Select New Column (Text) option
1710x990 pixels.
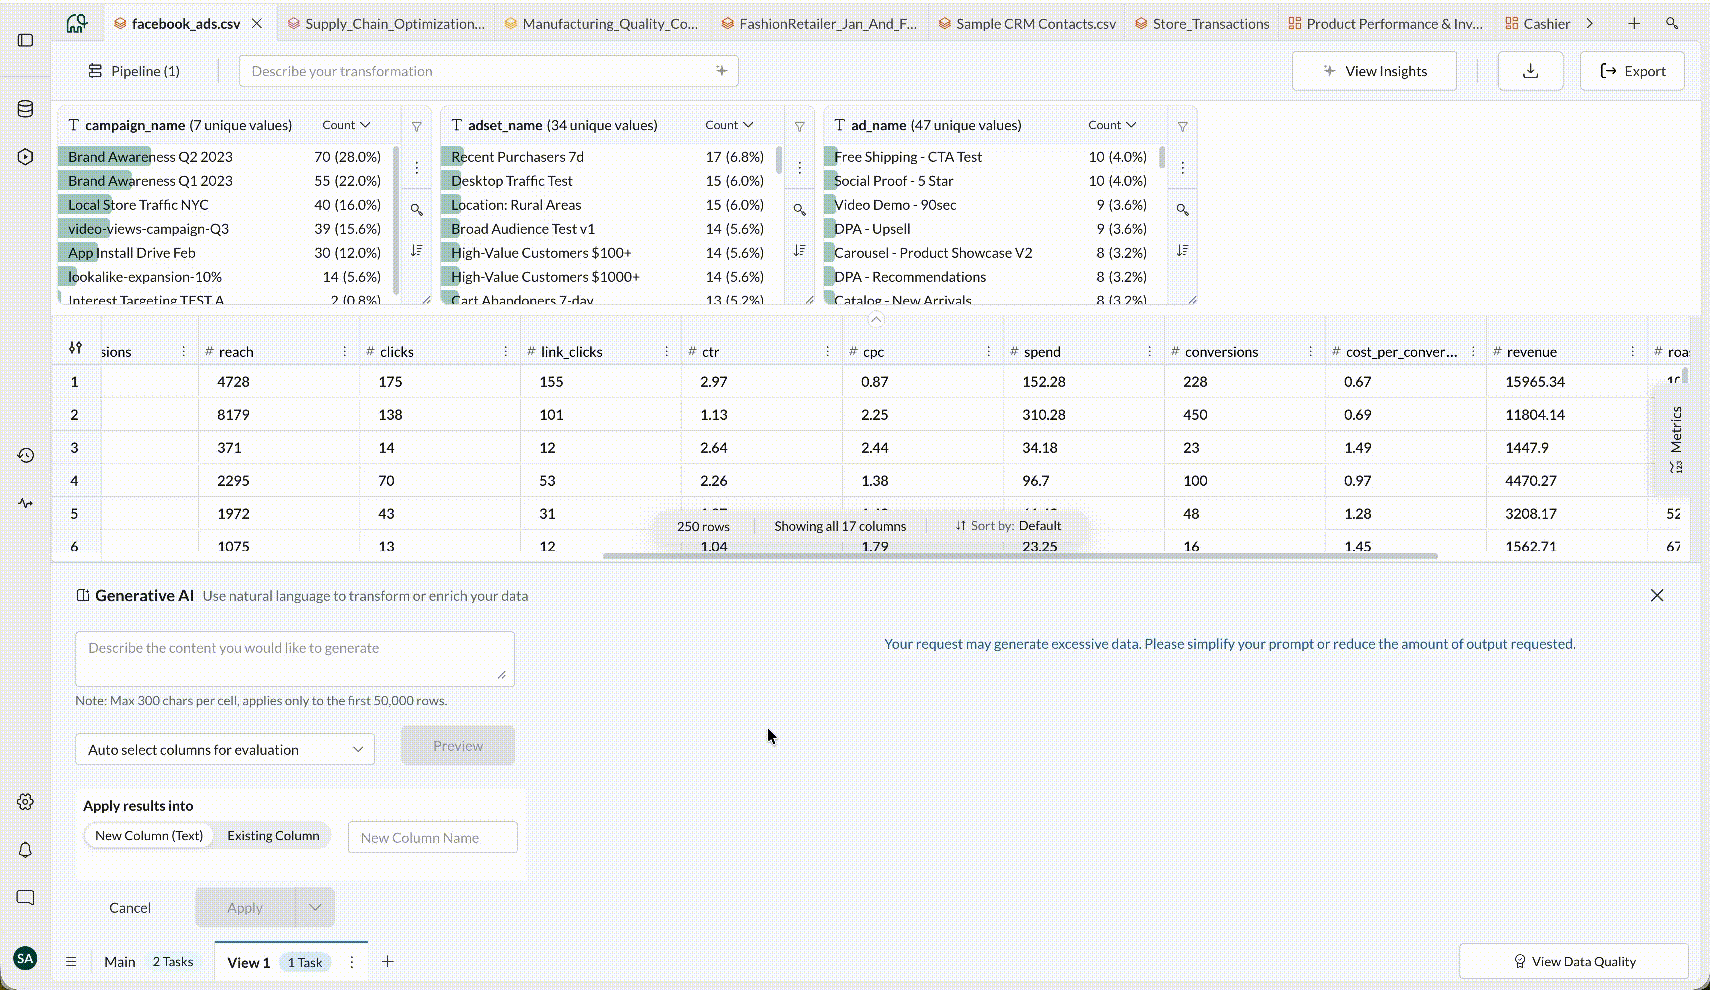(149, 836)
